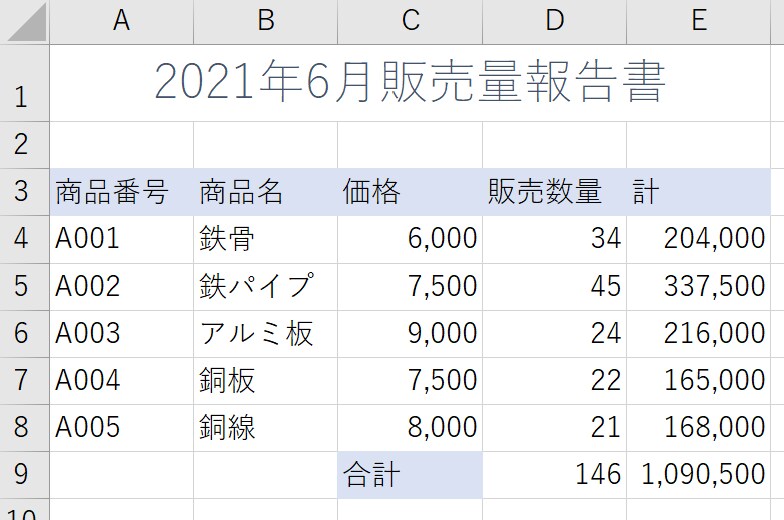Select quantity cell 22
This screenshot has width=784, height=520.
[x=554, y=380]
